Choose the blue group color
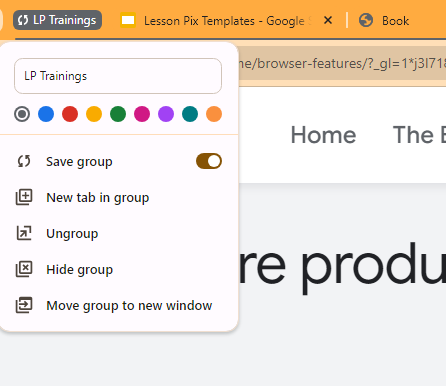The height and width of the screenshot is (386, 446). (x=46, y=114)
